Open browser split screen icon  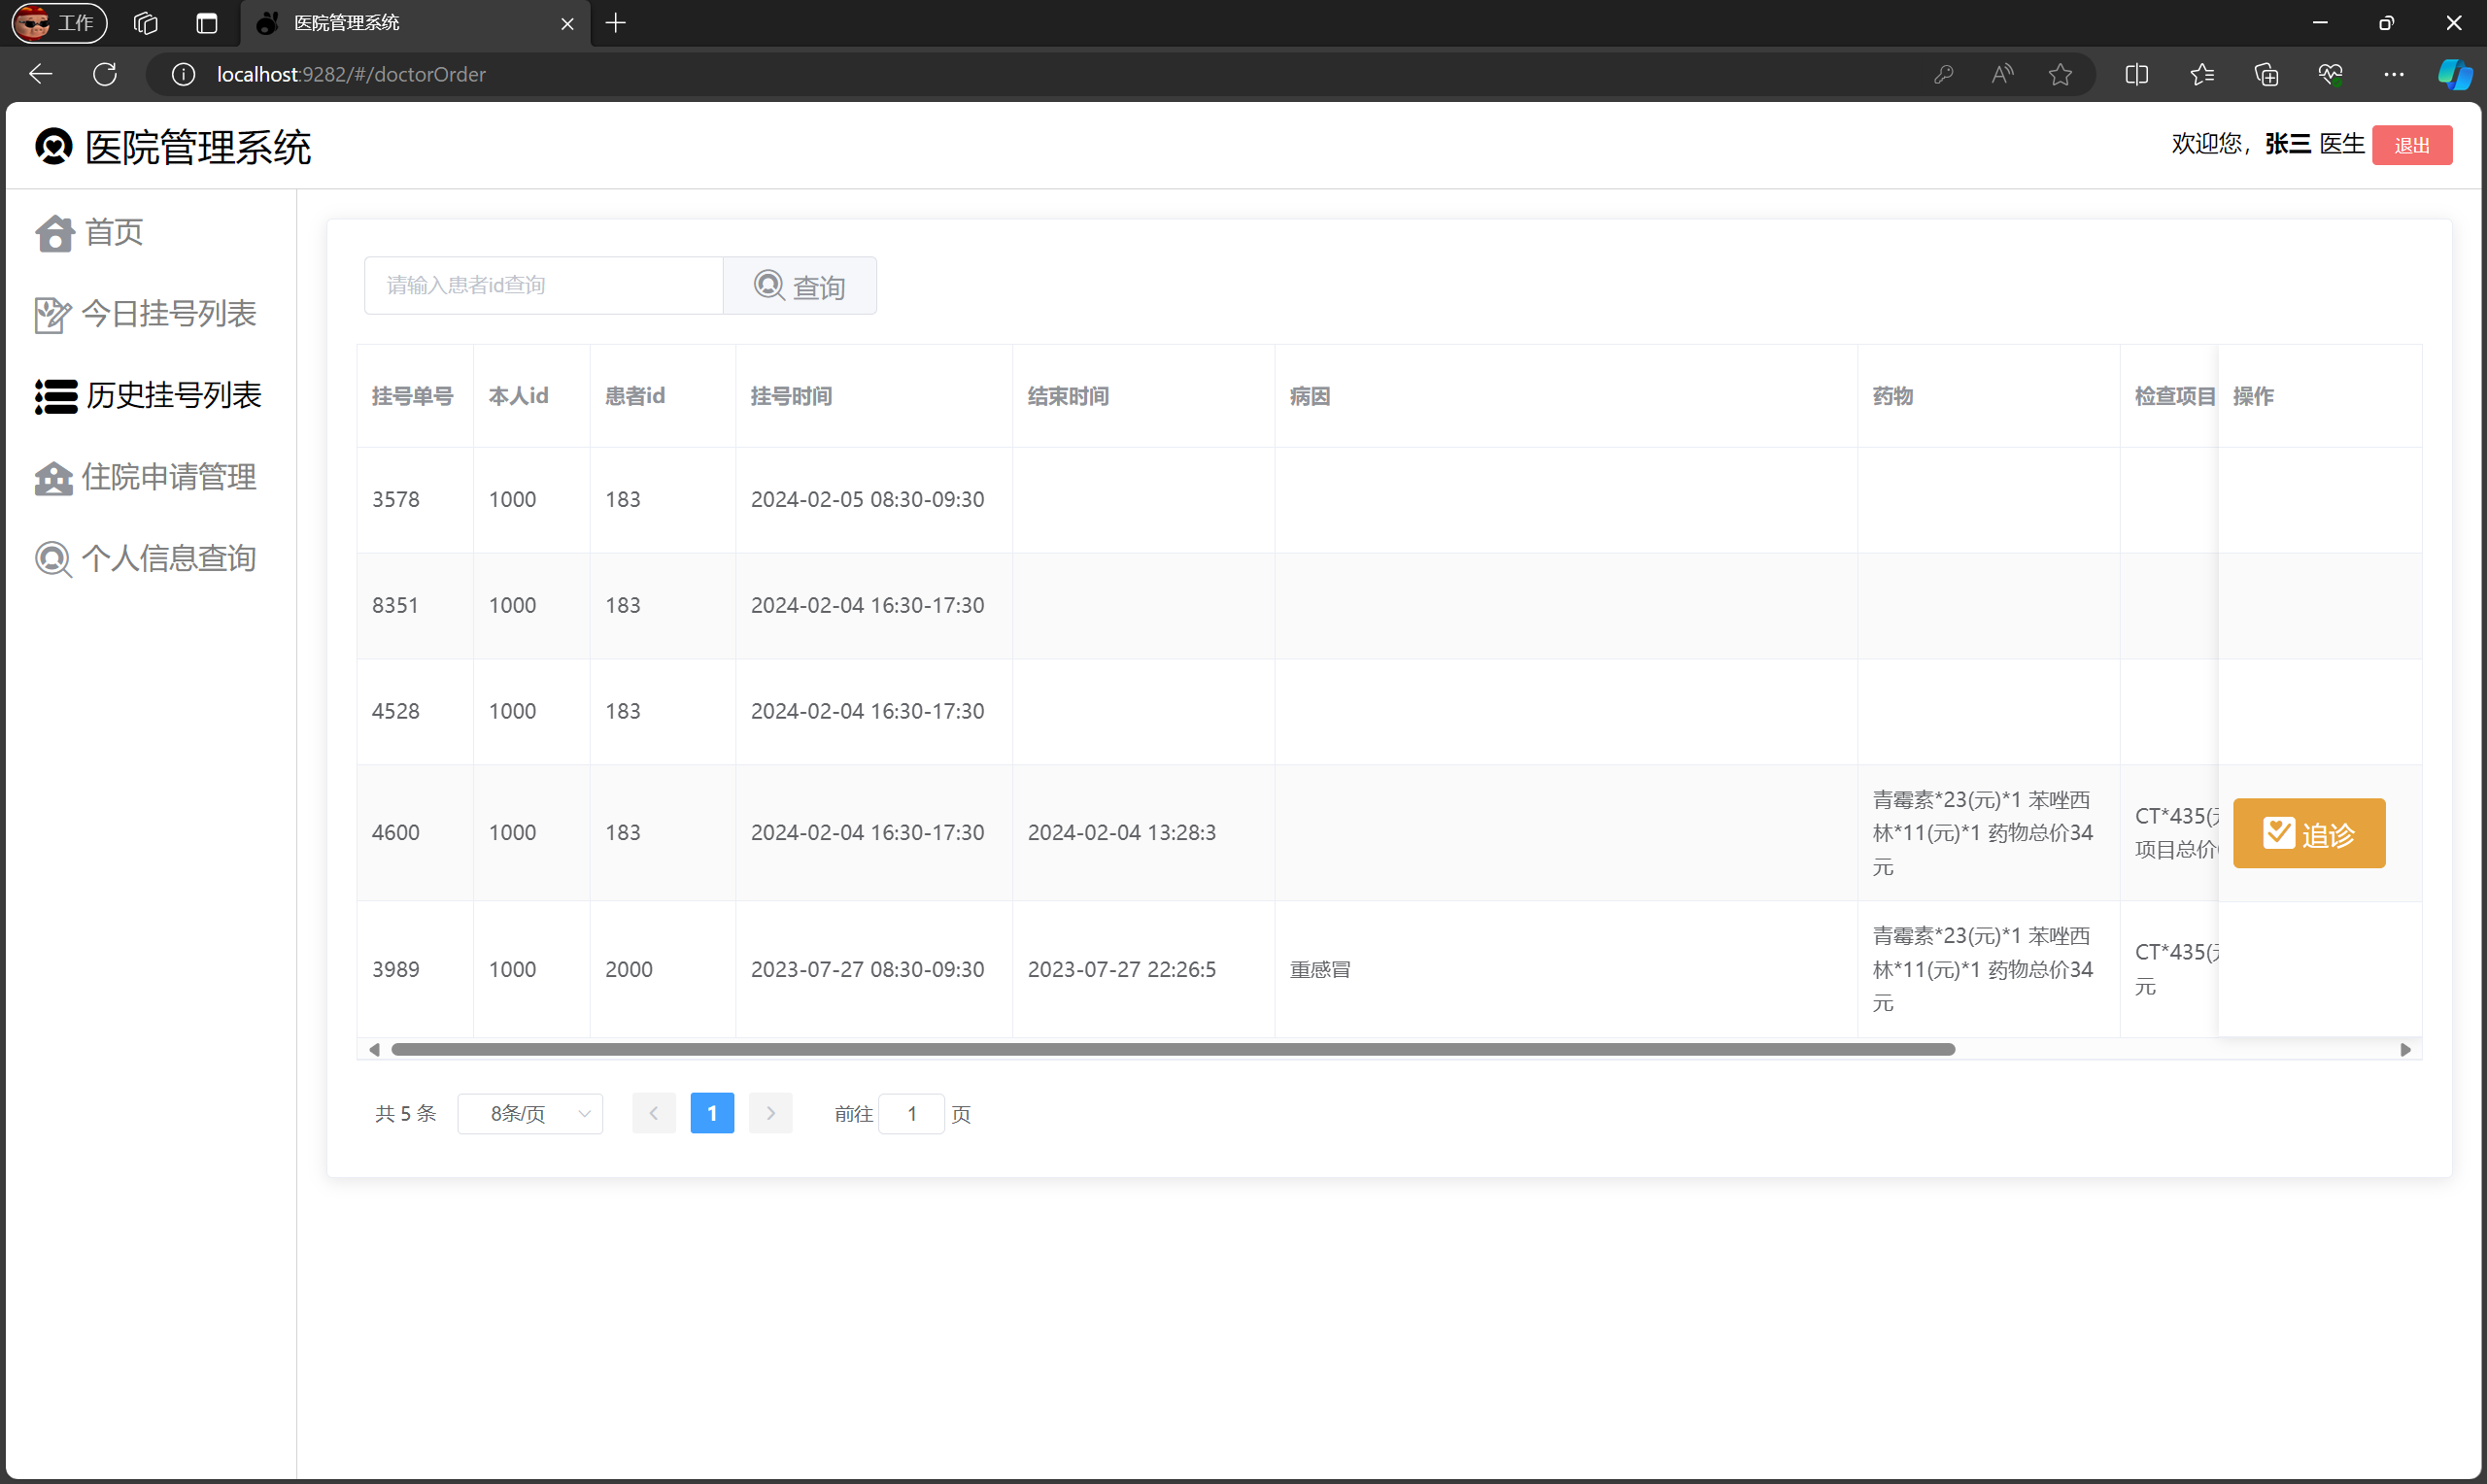(x=2136, y=74)
